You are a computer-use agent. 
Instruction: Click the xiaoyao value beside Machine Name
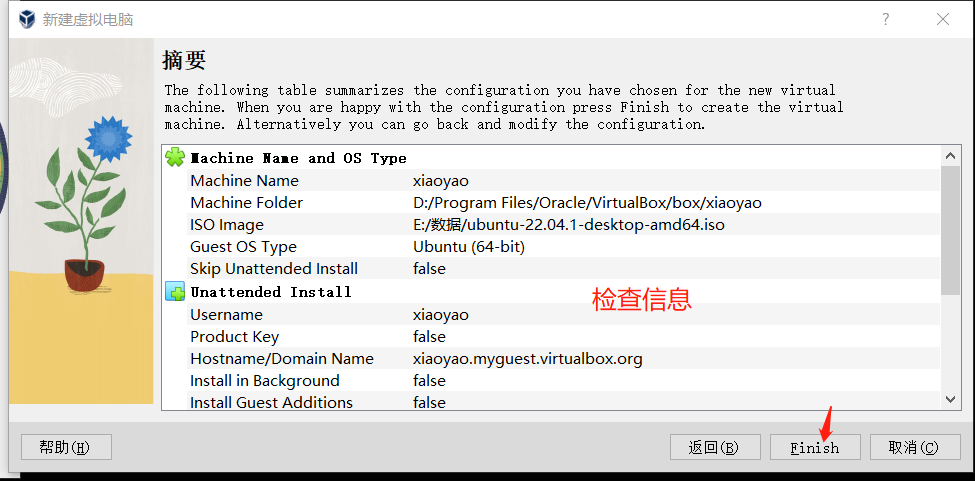[441, 181]
